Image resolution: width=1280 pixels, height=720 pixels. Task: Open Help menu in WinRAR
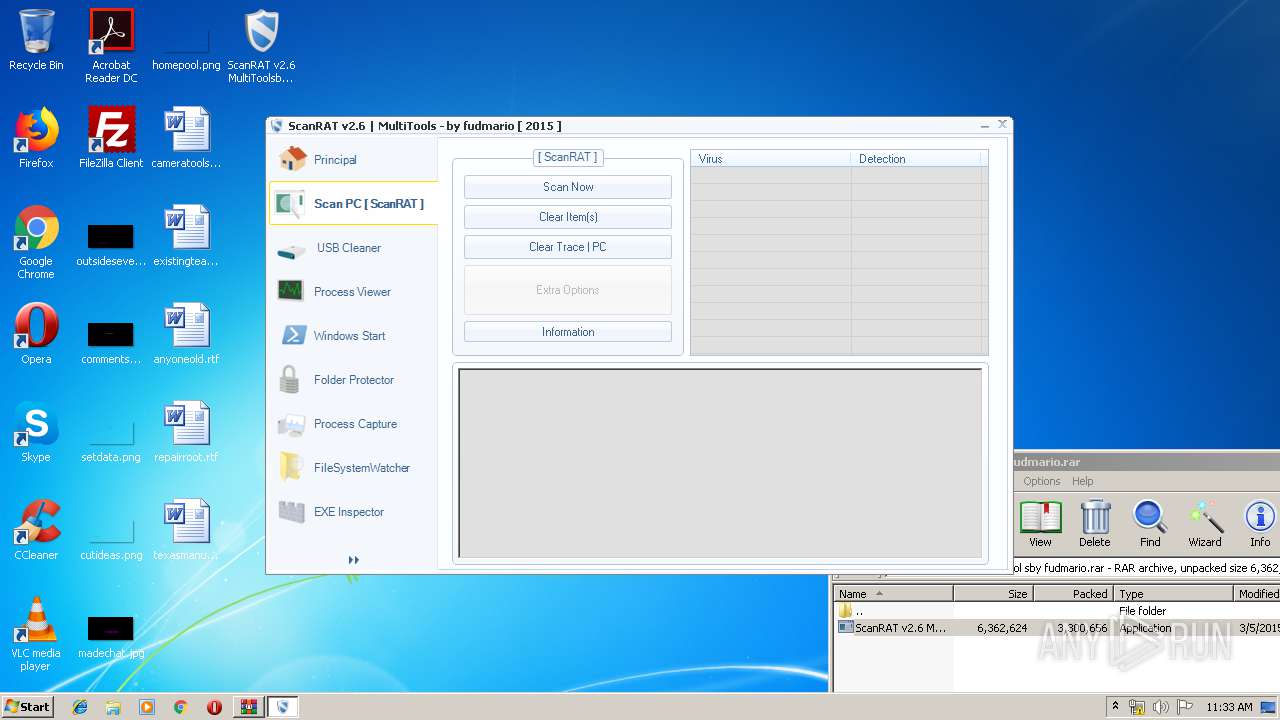click(x=1083, y=481)
